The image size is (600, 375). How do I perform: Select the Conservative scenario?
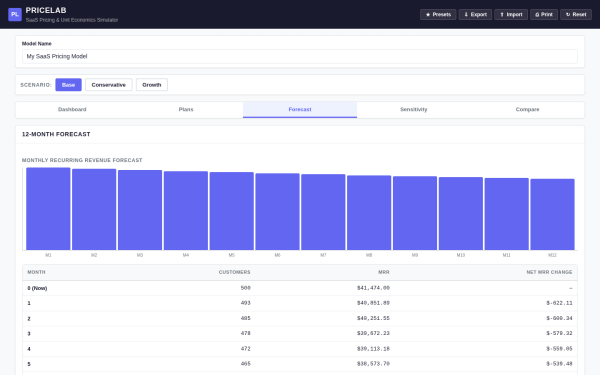pos(109,85)
